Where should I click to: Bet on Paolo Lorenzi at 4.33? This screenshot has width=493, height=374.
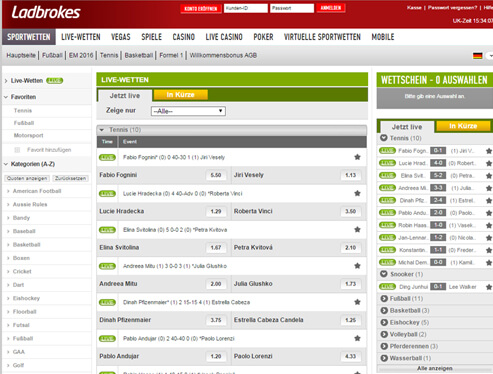[351, 356]
